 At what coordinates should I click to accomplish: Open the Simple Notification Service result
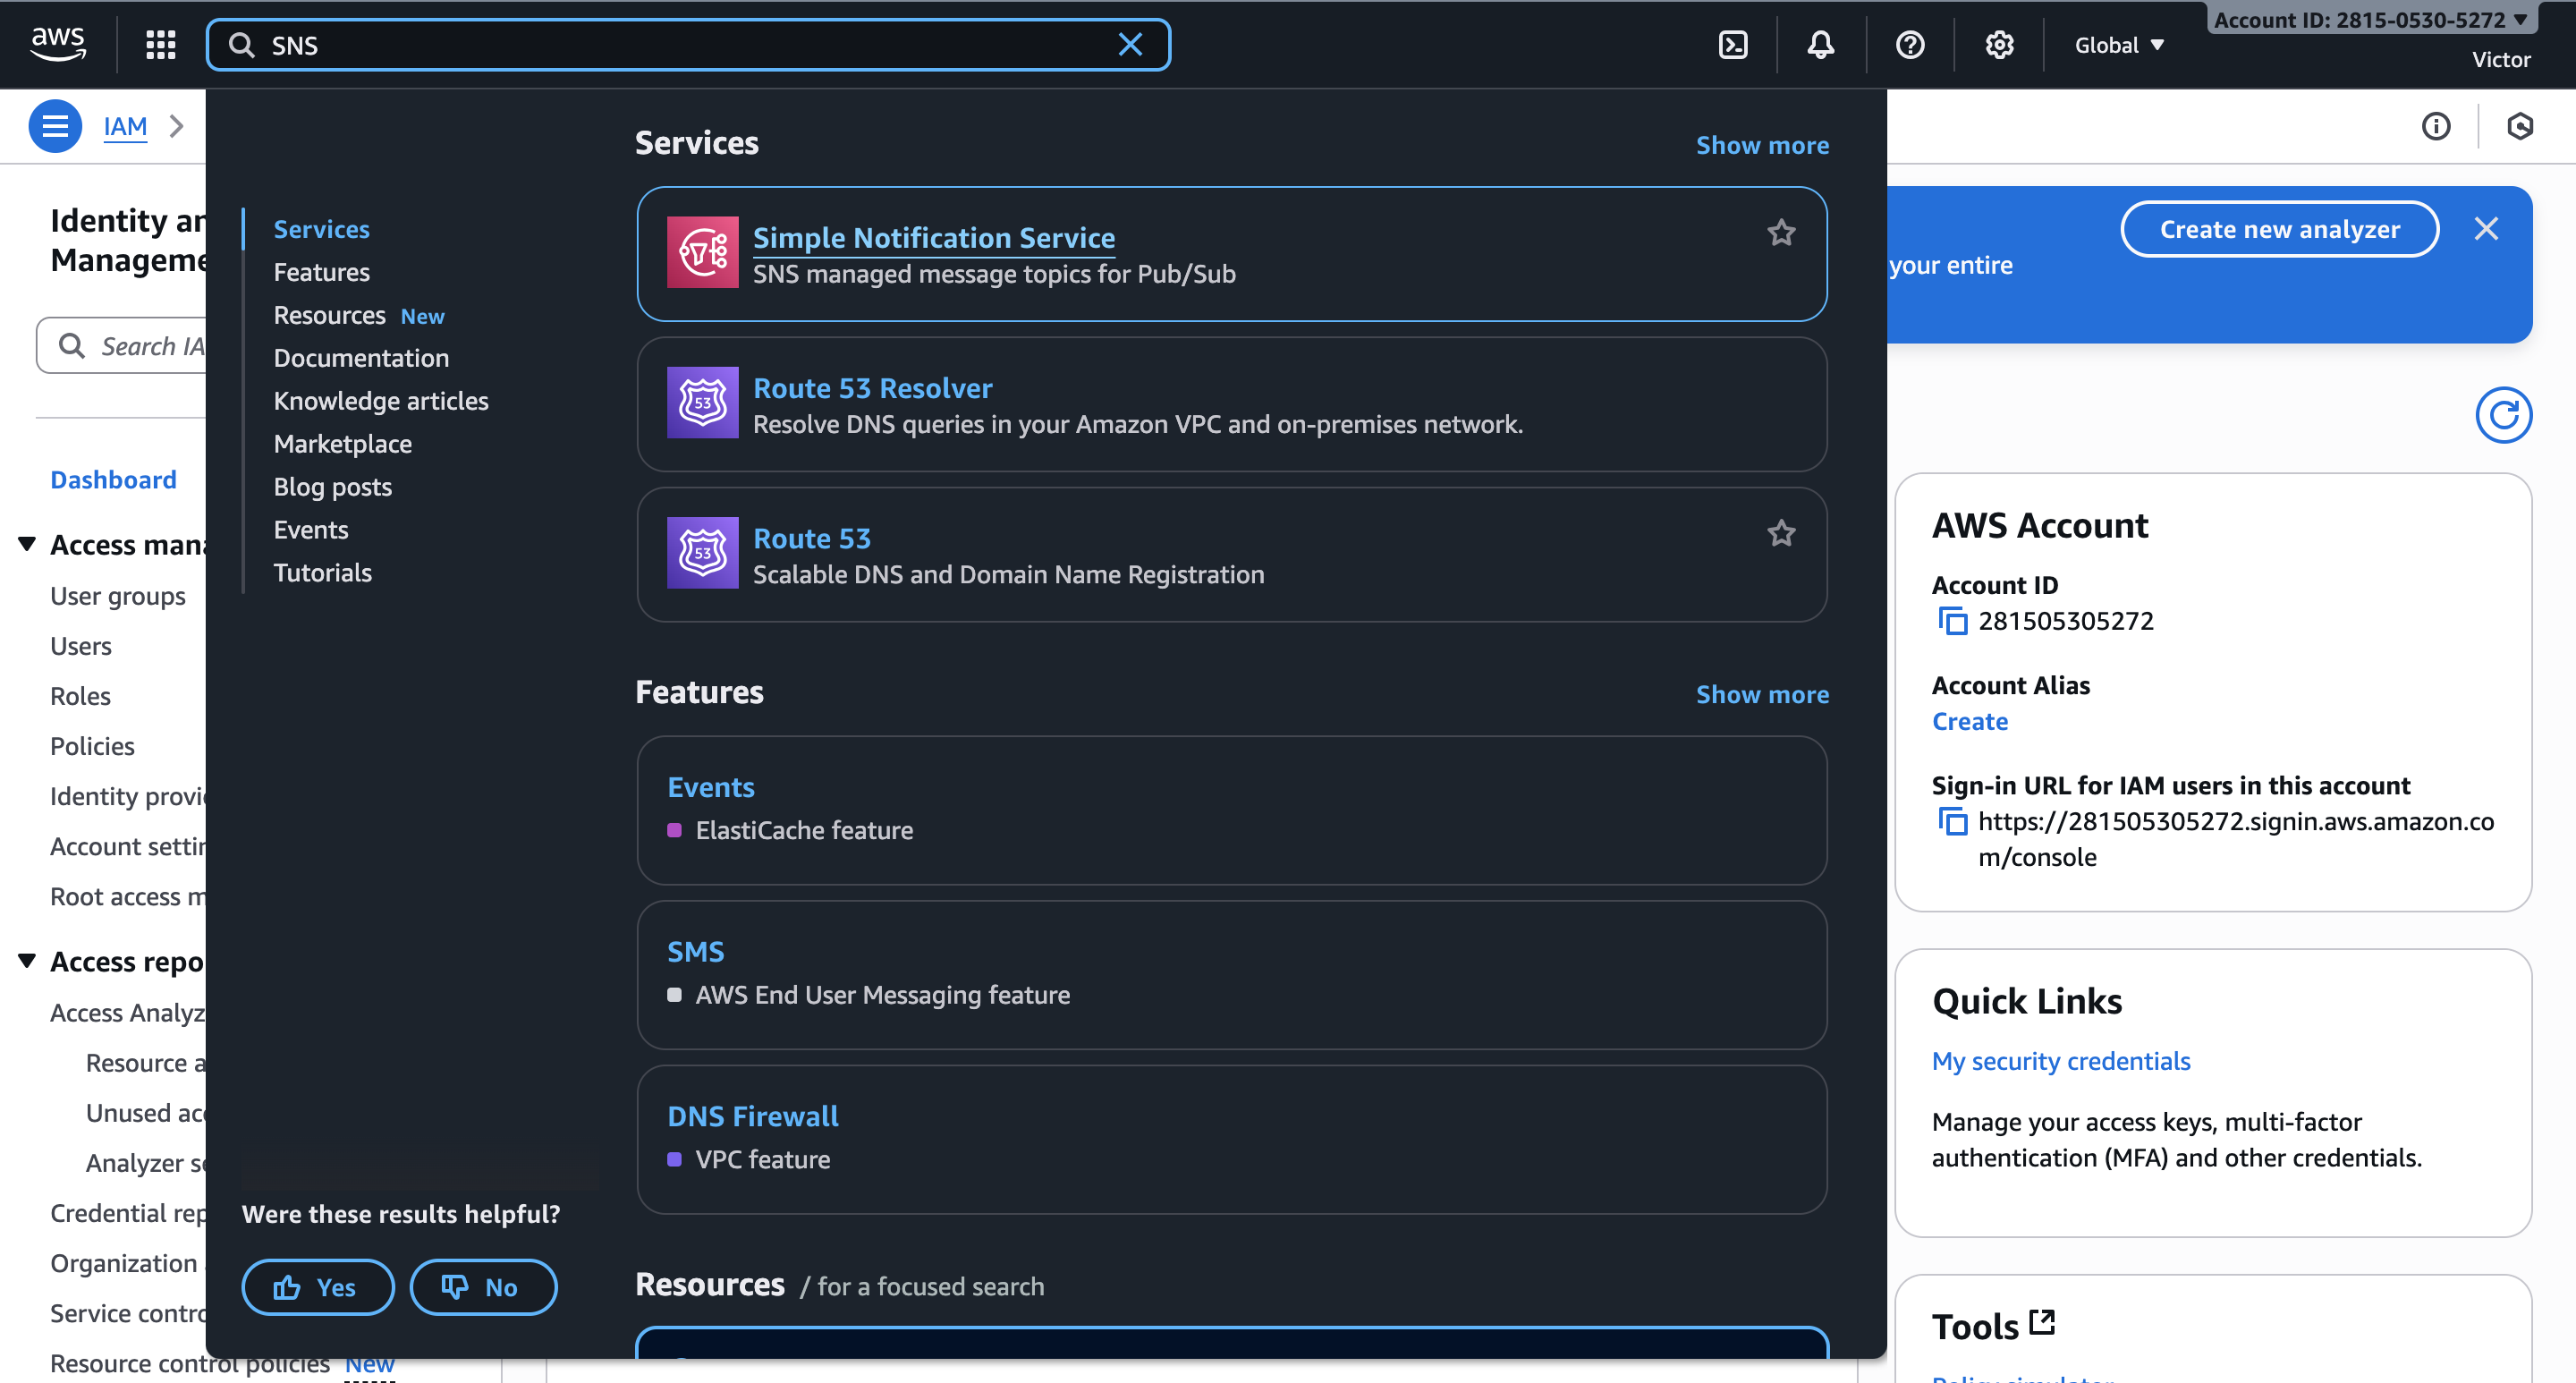(933, 238)
